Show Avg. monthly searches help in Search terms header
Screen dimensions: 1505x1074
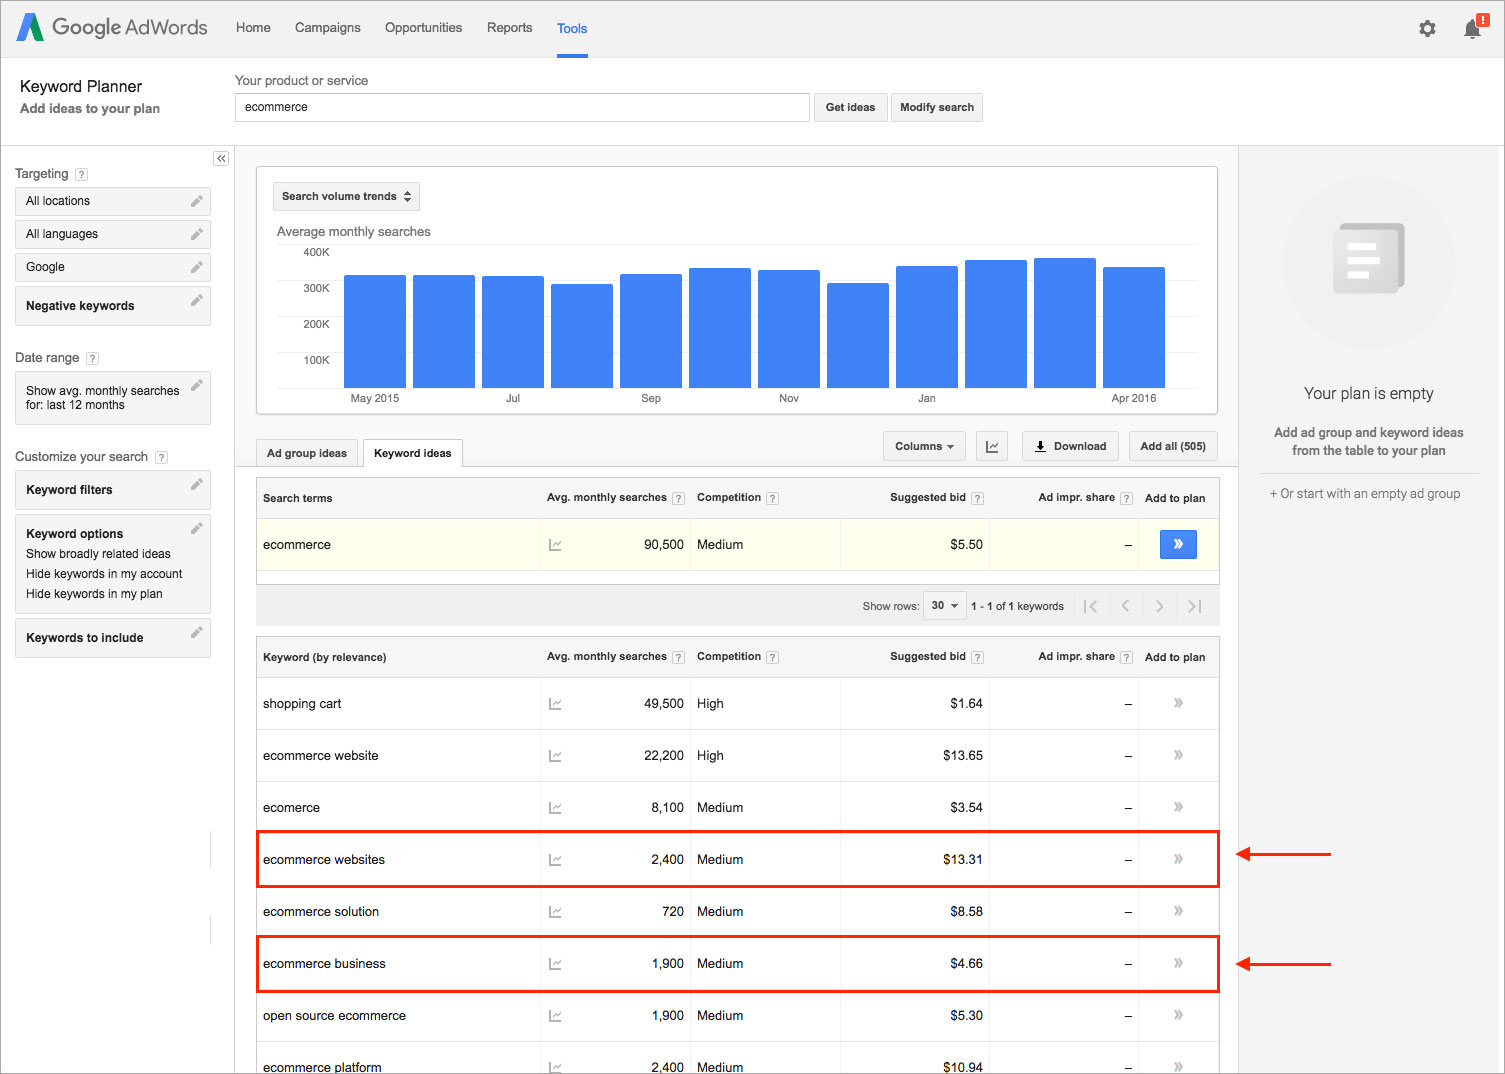(678, 498)
